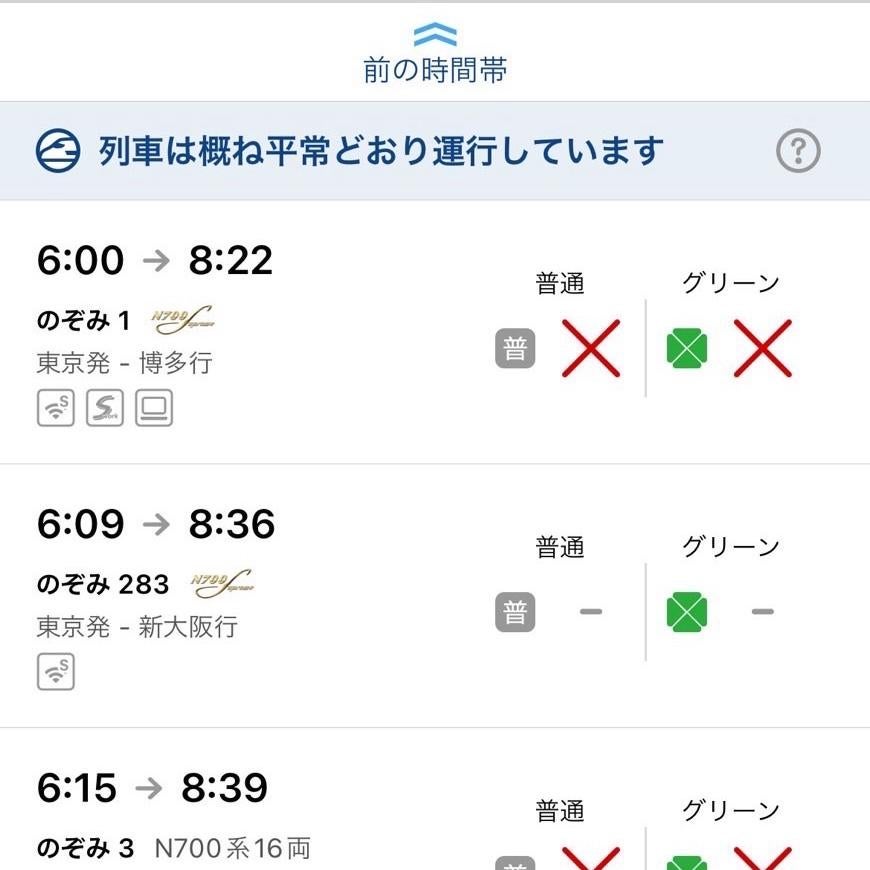
Task: Select the 6:15 Nozomi 3 train row
Action: pos(250,815)
